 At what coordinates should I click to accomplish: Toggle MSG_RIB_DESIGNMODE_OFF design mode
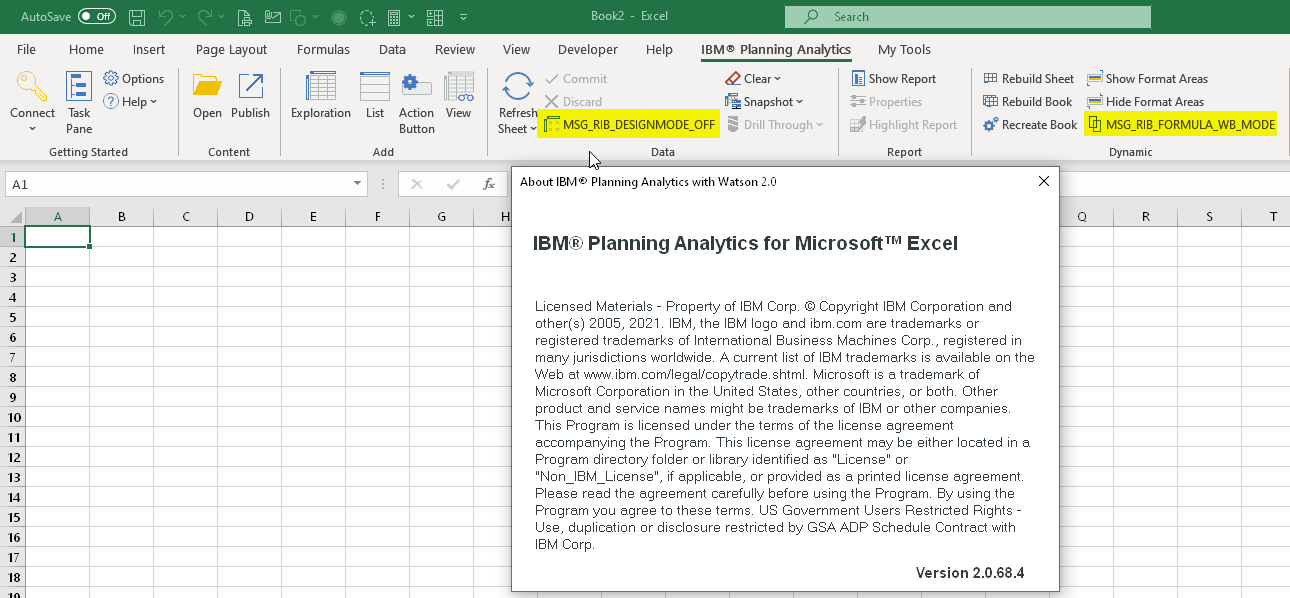629,125
